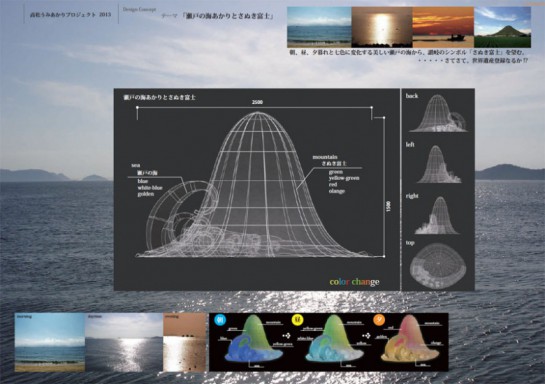
Task: Click the "mountain" label beside the wireframe
Action: [x=325, y=157]
